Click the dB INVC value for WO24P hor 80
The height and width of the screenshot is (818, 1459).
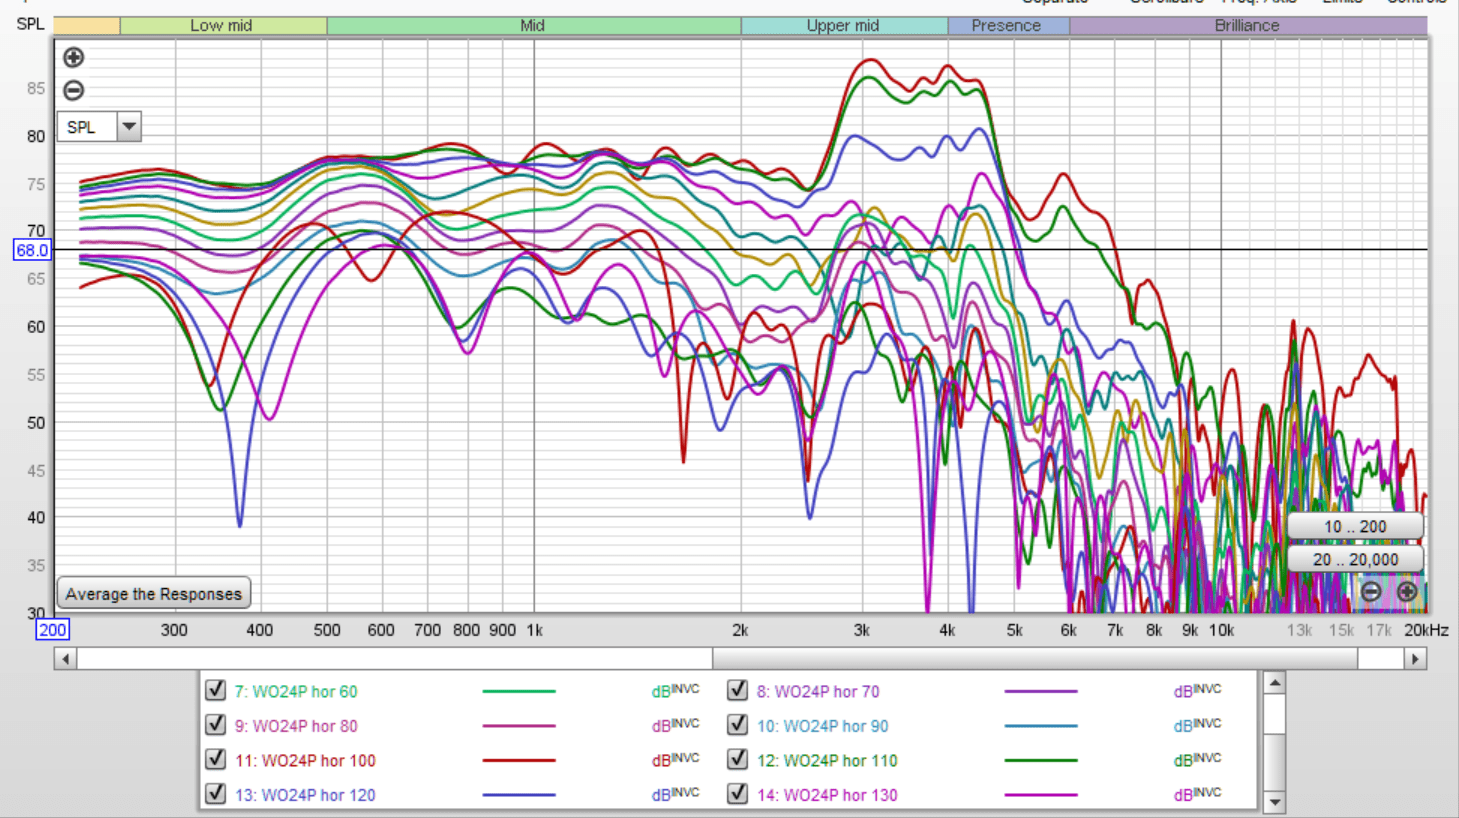675,725
